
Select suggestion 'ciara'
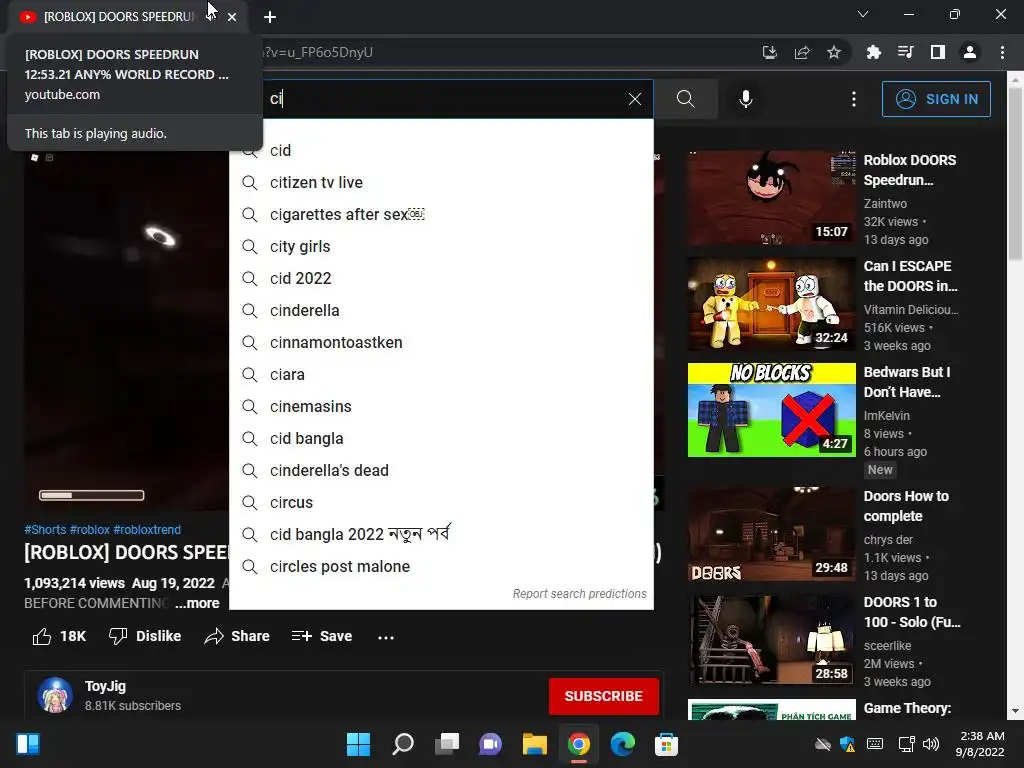coord(441,374)
